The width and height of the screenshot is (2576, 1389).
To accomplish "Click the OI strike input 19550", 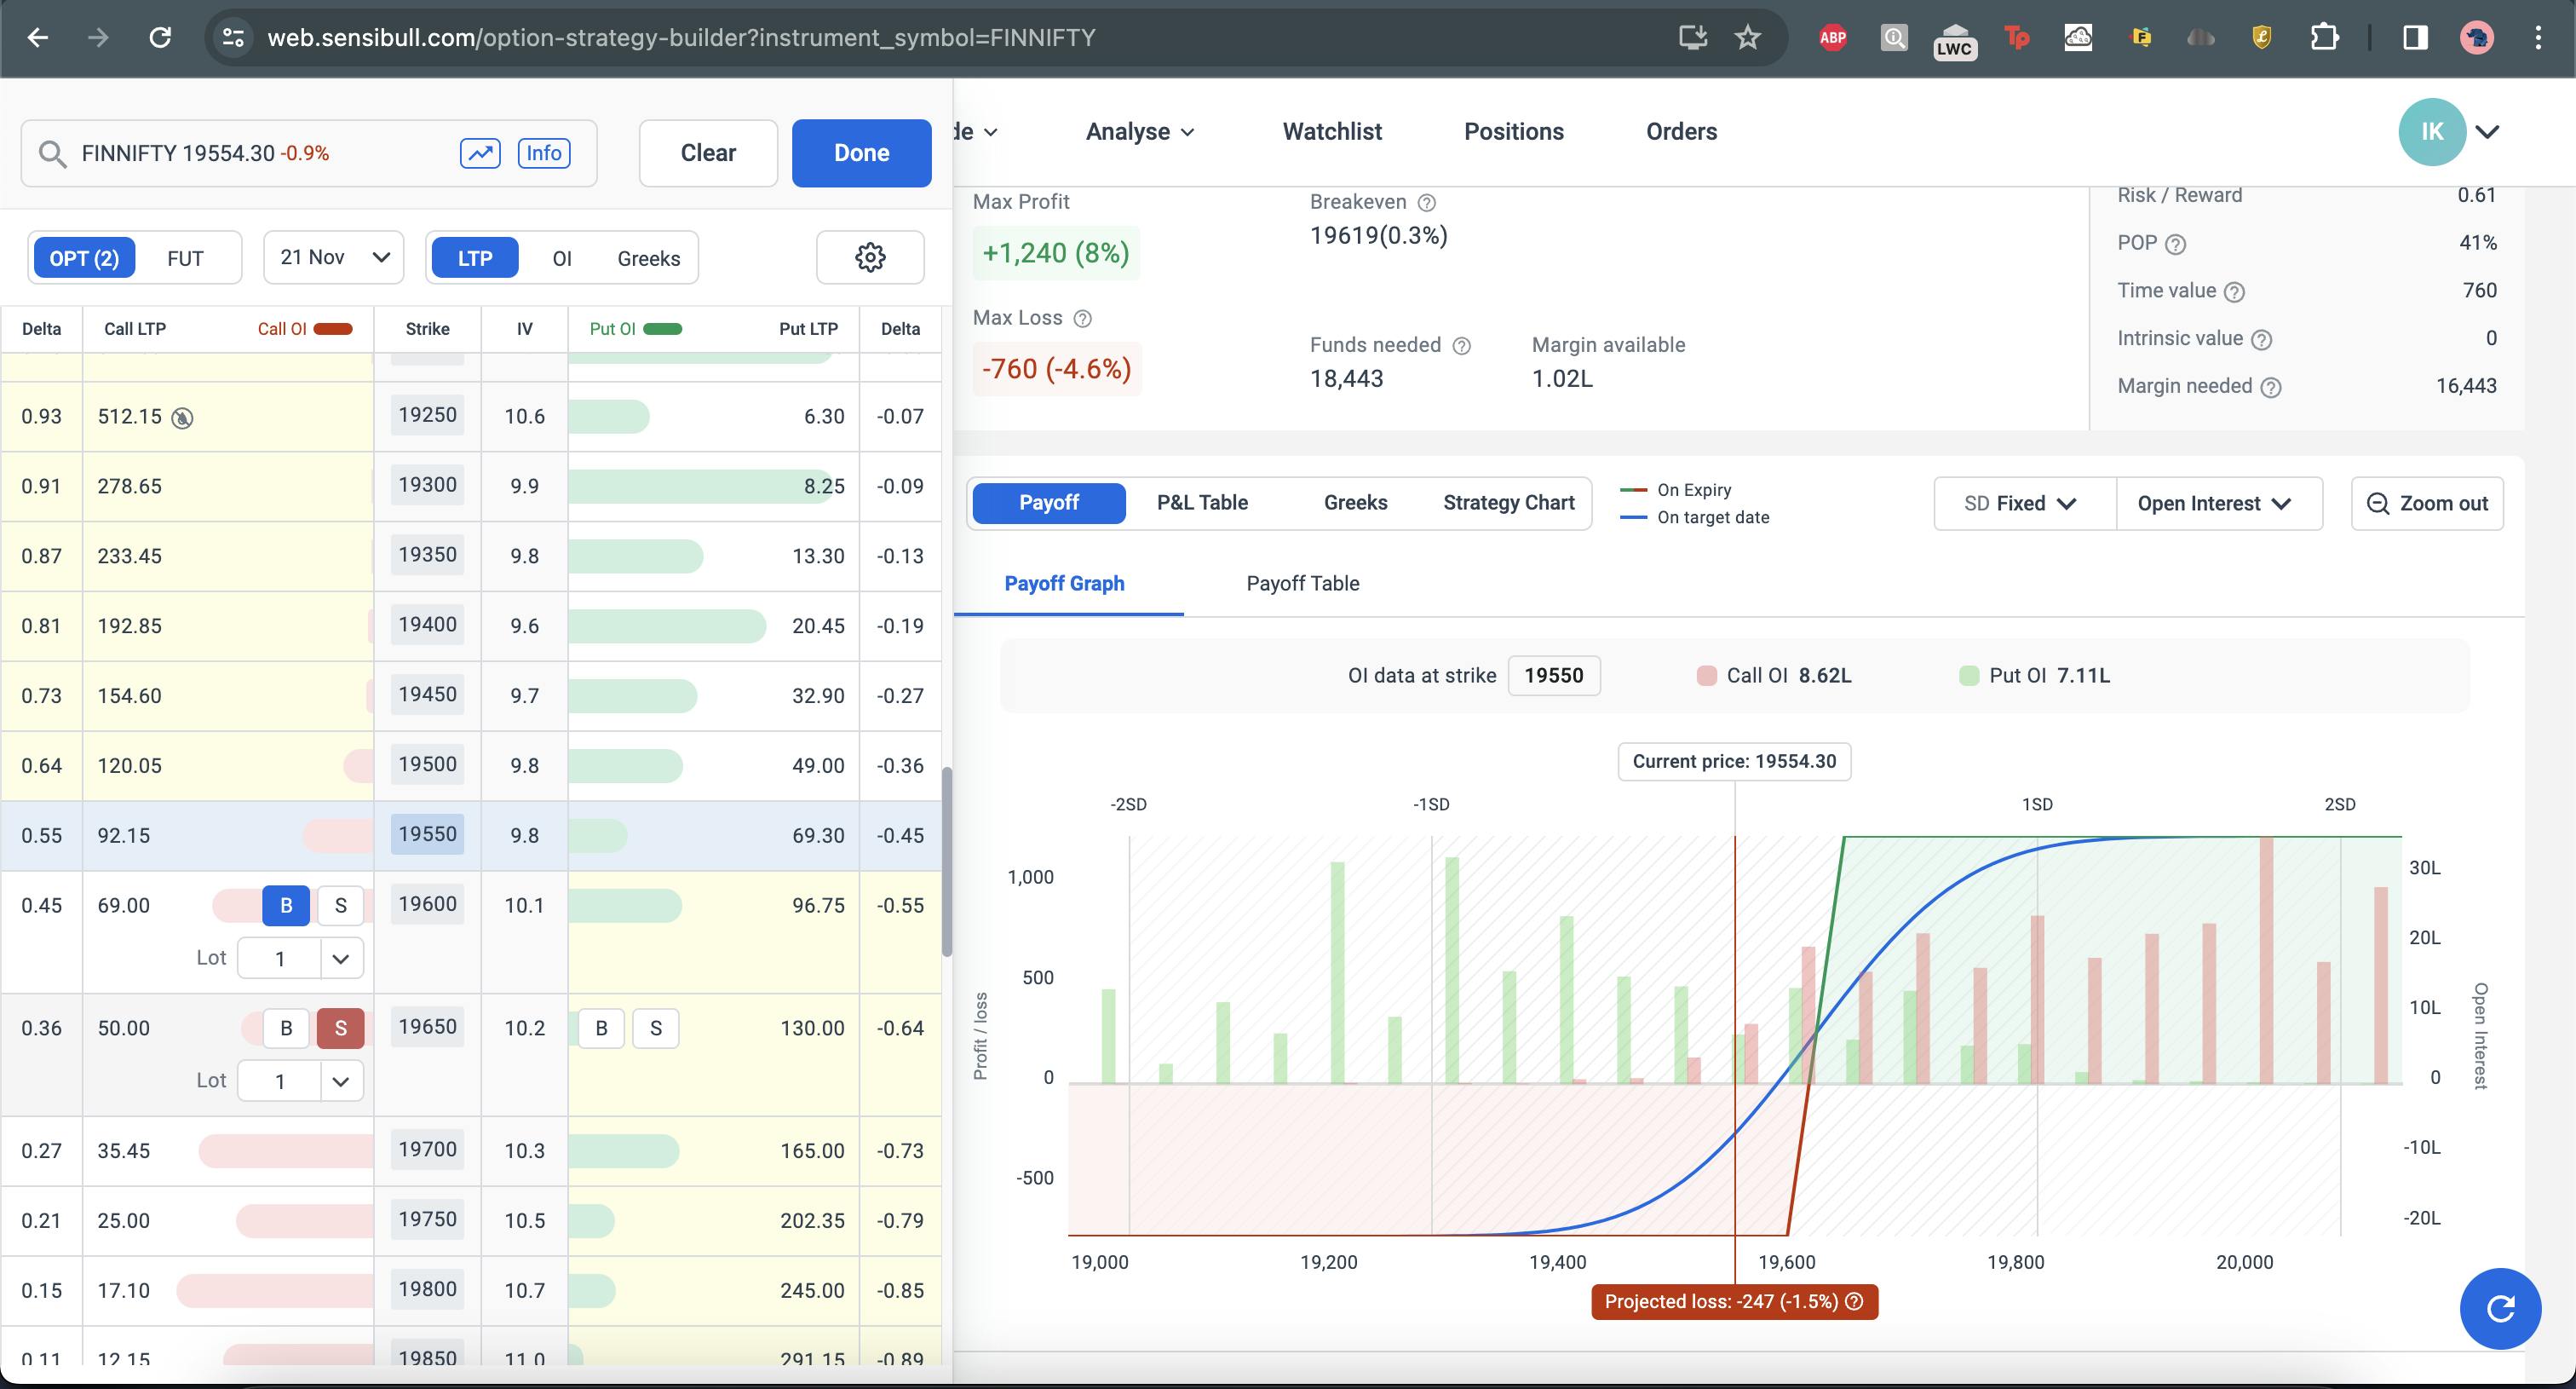I will [x=1553, y=676].
